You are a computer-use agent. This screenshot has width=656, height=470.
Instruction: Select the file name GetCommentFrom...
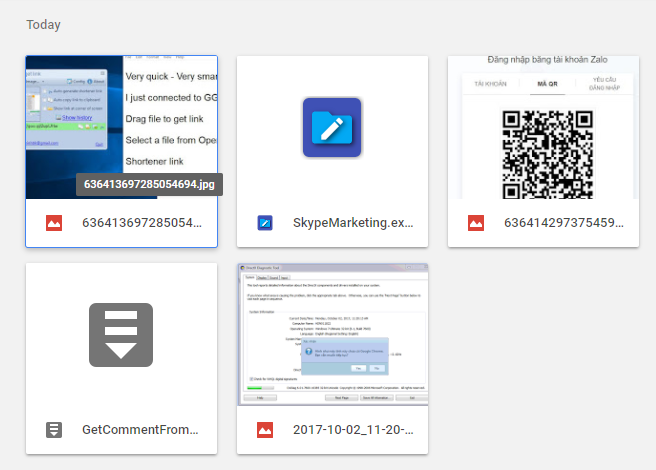point(140,430)
